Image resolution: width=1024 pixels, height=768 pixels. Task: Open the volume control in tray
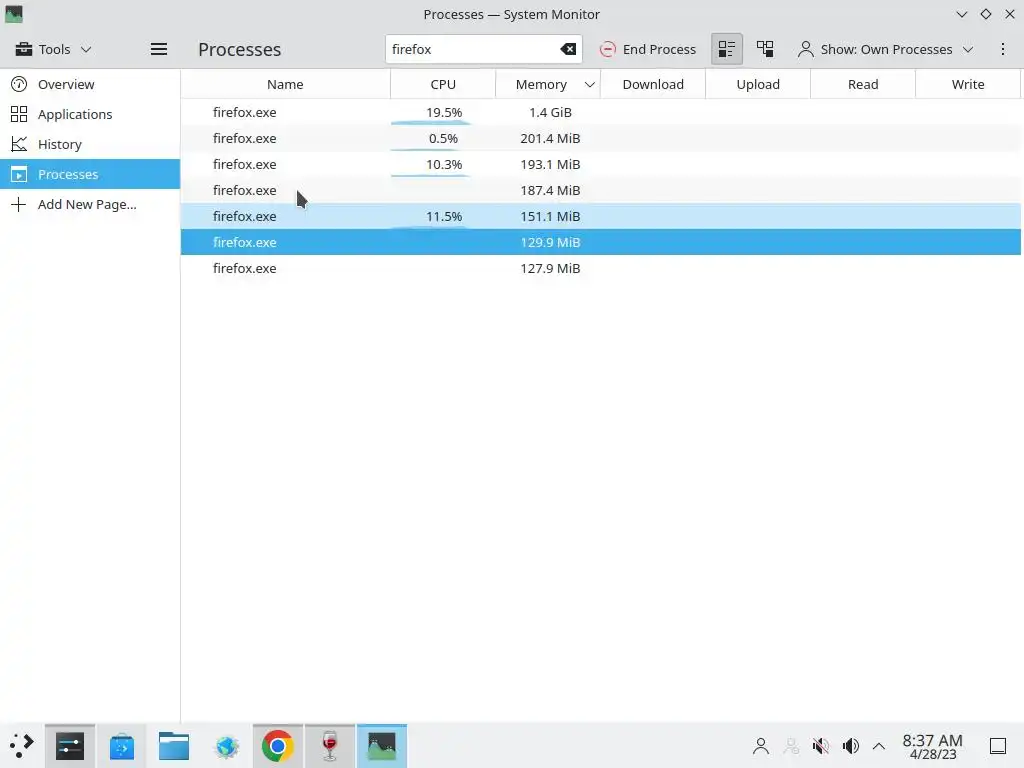coord(850,746)
